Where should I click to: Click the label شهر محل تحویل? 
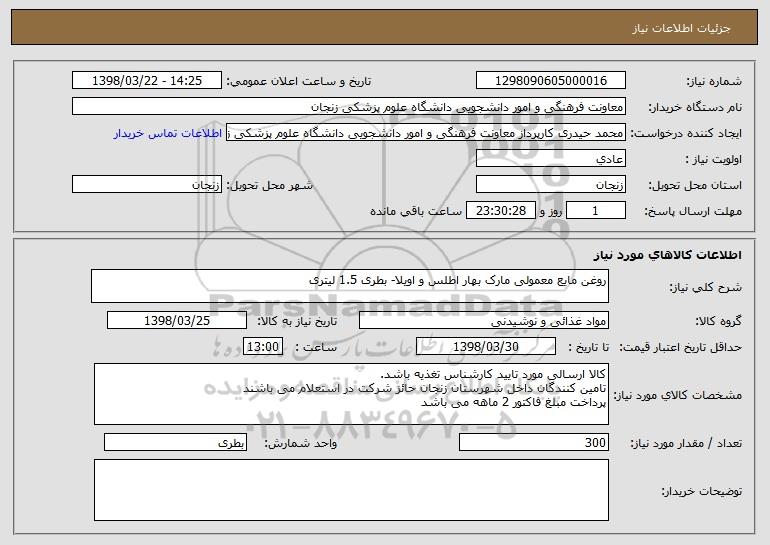click(x=269, y=185)
